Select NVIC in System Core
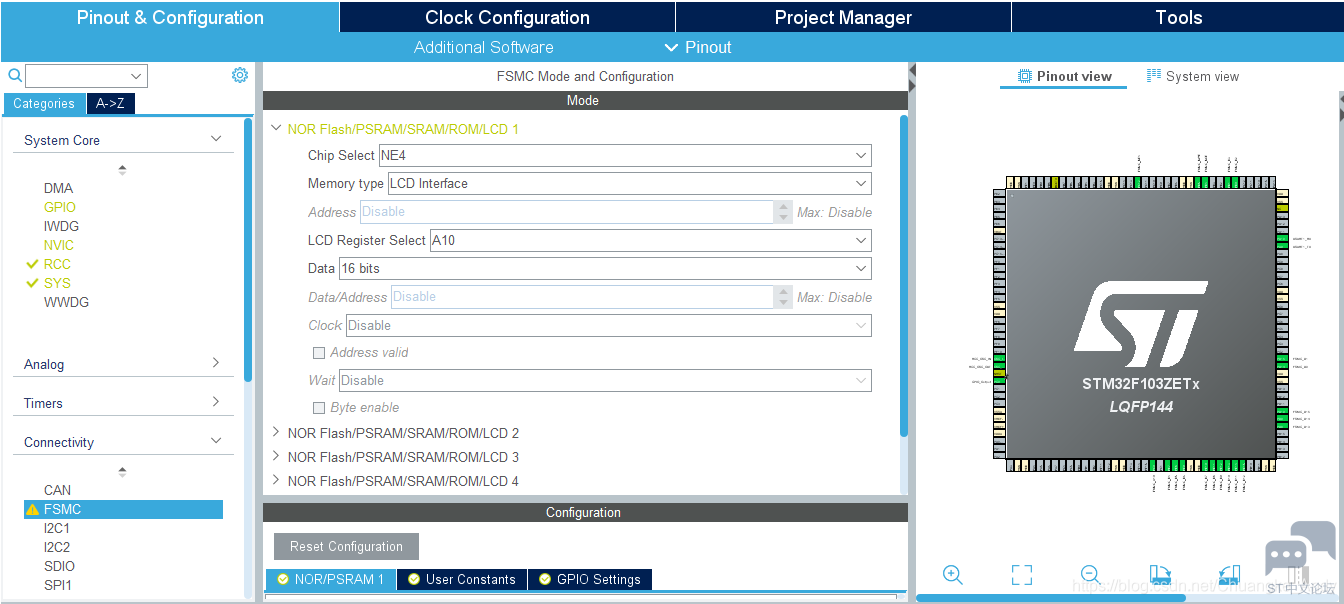1344x604 pixels. point(58,245)
